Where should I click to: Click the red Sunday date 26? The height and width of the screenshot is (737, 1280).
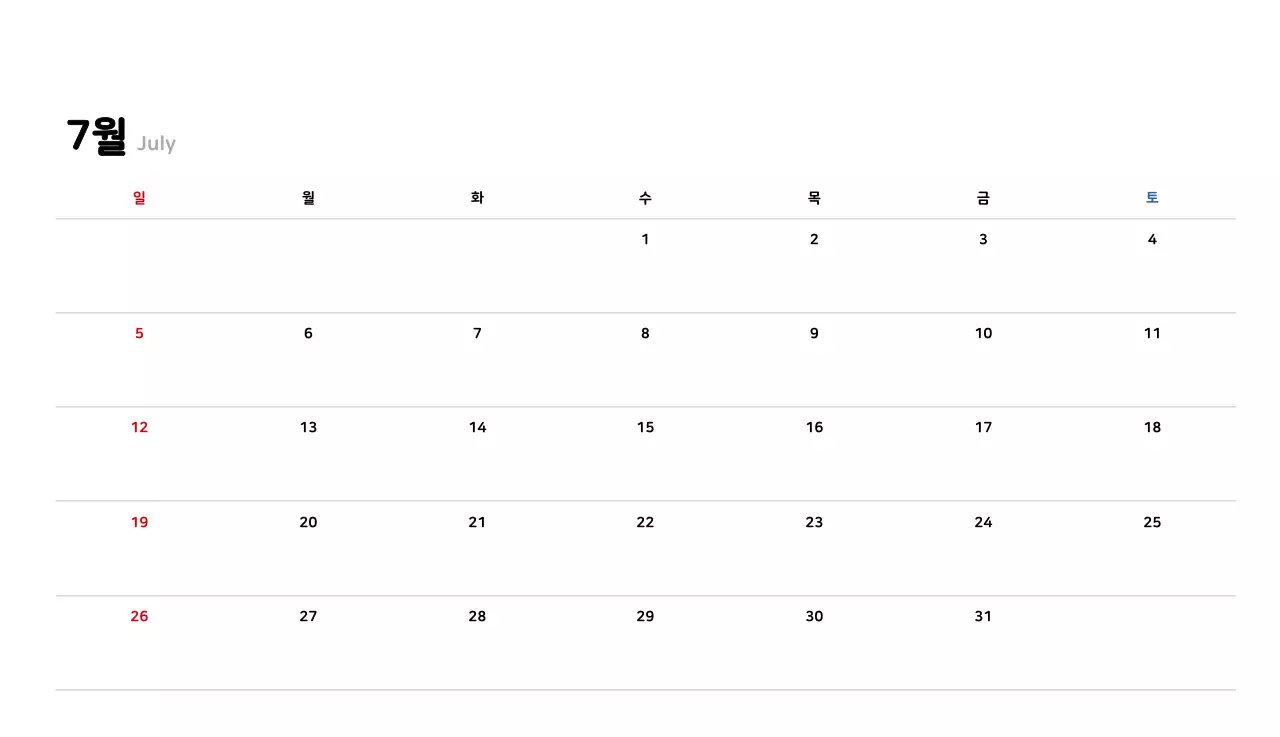point(139,616)
